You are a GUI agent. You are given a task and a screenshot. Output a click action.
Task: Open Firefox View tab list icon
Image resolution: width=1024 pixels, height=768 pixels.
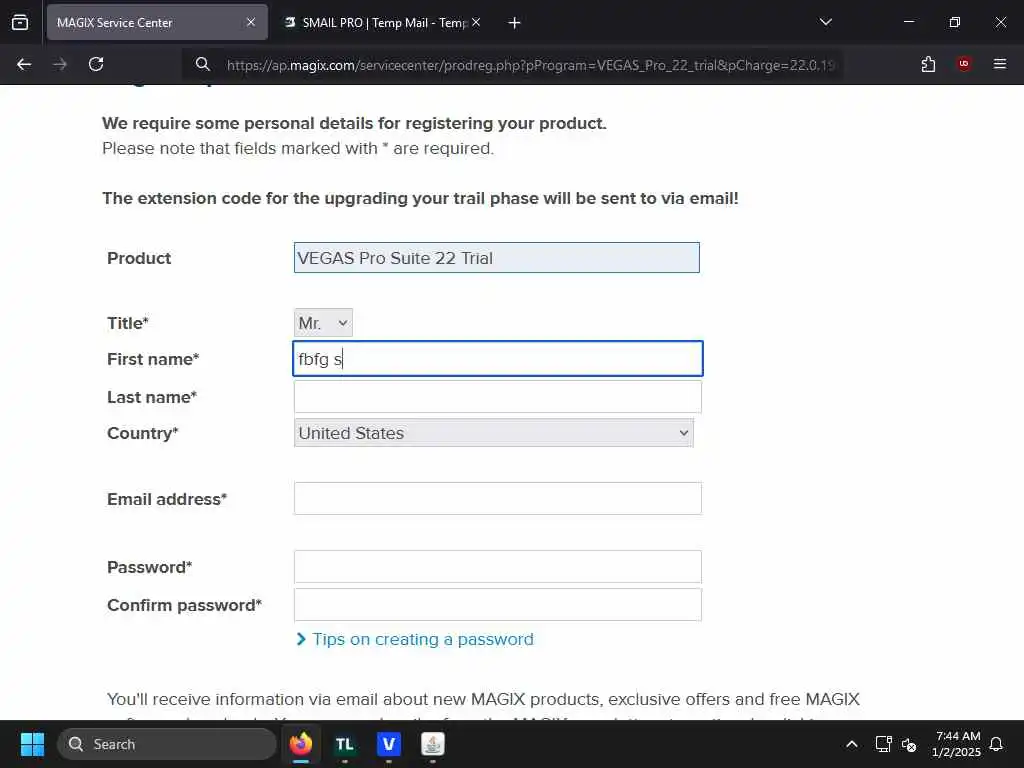20,22
